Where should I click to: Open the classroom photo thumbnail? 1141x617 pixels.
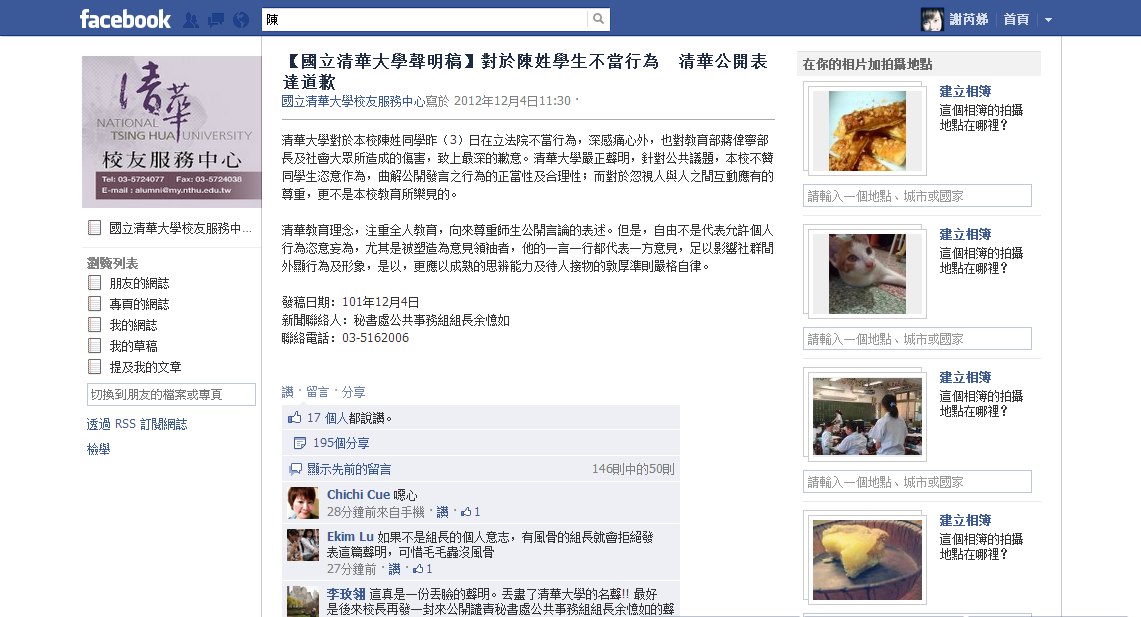pyautogui.click(x=867, y=416)
